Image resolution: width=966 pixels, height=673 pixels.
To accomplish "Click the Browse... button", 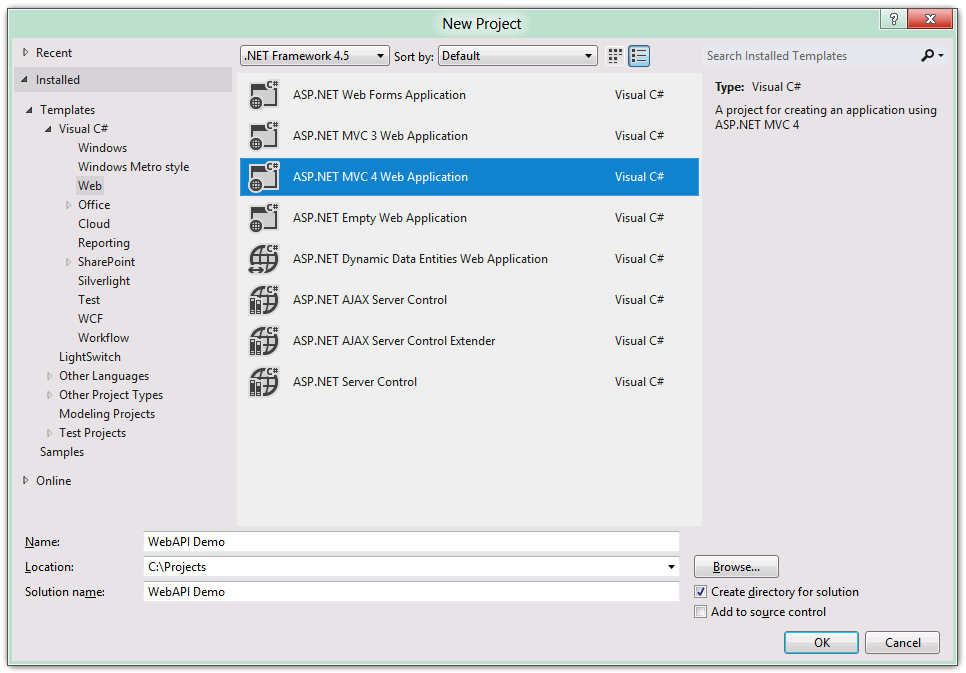I will pyautogui.click(x=736, y=567).
